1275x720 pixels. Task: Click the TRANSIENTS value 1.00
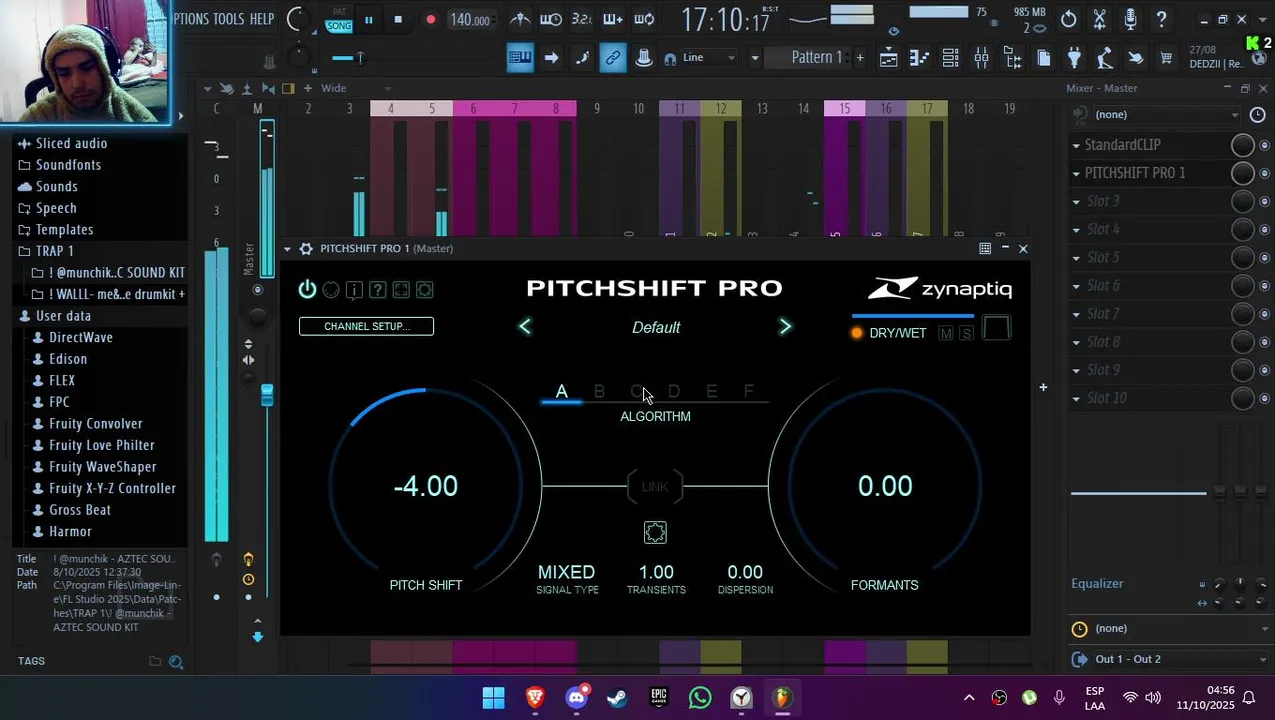click(x=656, y=572)
